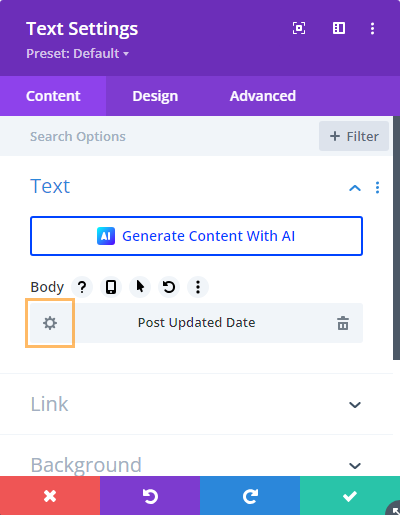This screenshot has width=400, height=515.
Task: Snap settings panel to sidebar icon
Action: [339, 28]
